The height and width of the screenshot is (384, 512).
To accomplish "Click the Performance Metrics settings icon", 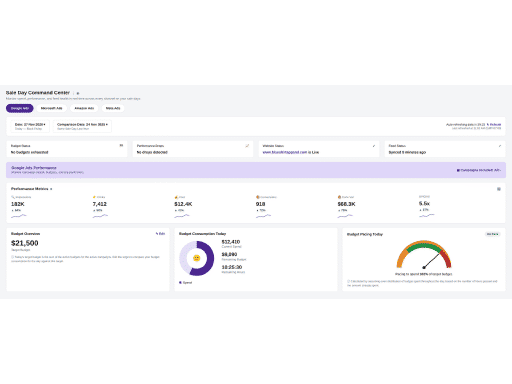I will click(x=499, y=189).
